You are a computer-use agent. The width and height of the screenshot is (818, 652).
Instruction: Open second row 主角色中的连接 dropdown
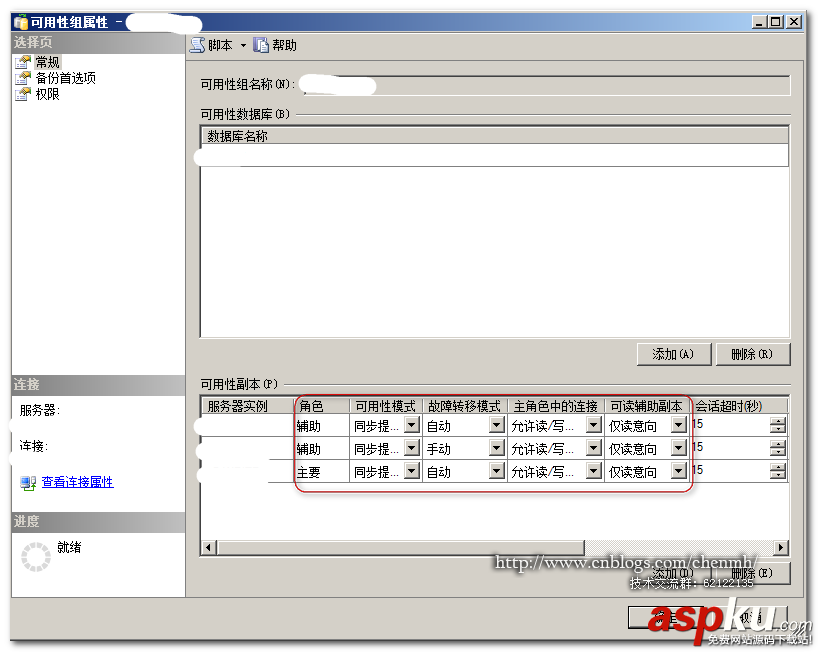pos(594,448)
